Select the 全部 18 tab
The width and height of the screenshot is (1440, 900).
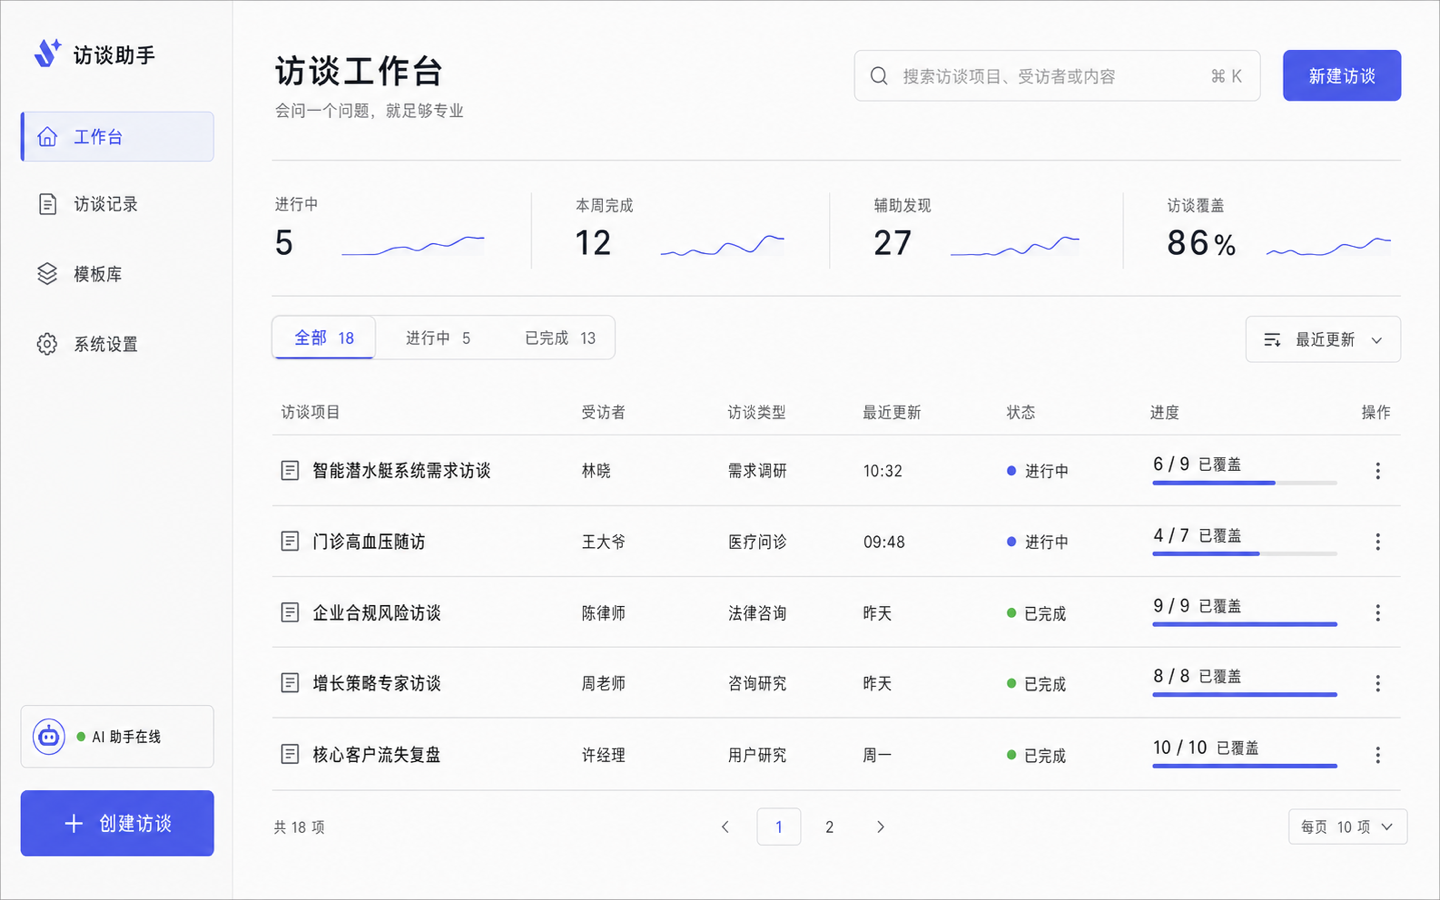point(324,338)
